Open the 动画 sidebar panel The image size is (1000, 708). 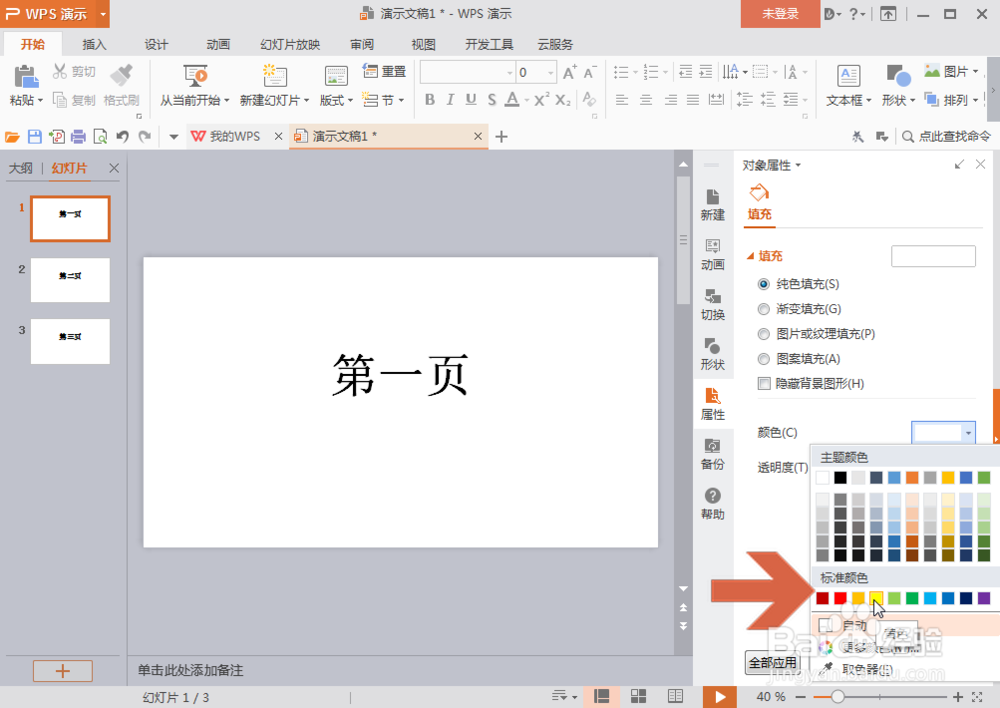[712, 254]
